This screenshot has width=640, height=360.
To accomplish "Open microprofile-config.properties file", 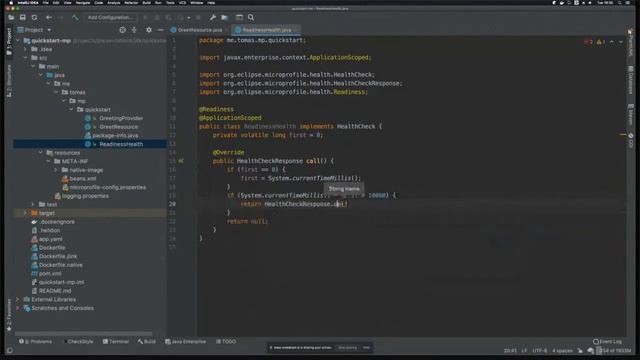I will click(x=107, y=187).
